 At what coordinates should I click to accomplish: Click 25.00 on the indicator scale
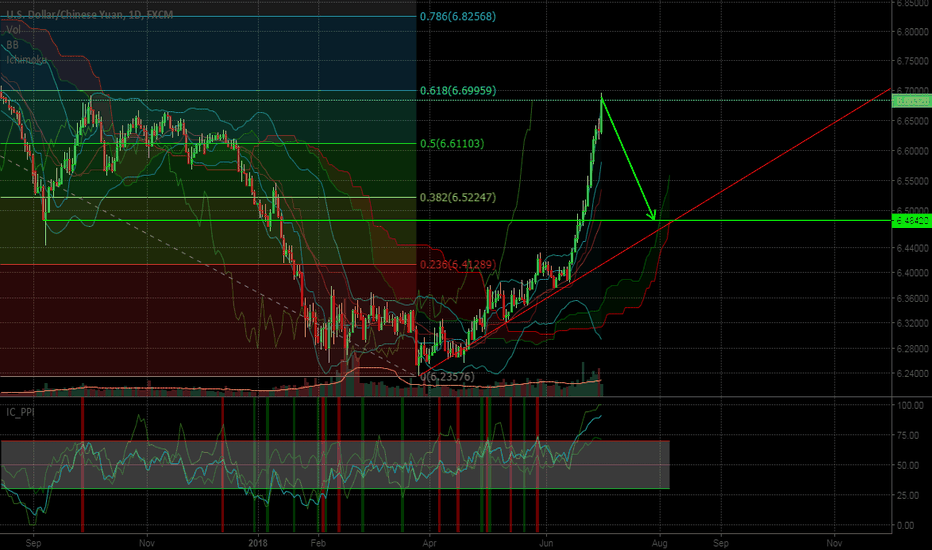pos(908,495)
